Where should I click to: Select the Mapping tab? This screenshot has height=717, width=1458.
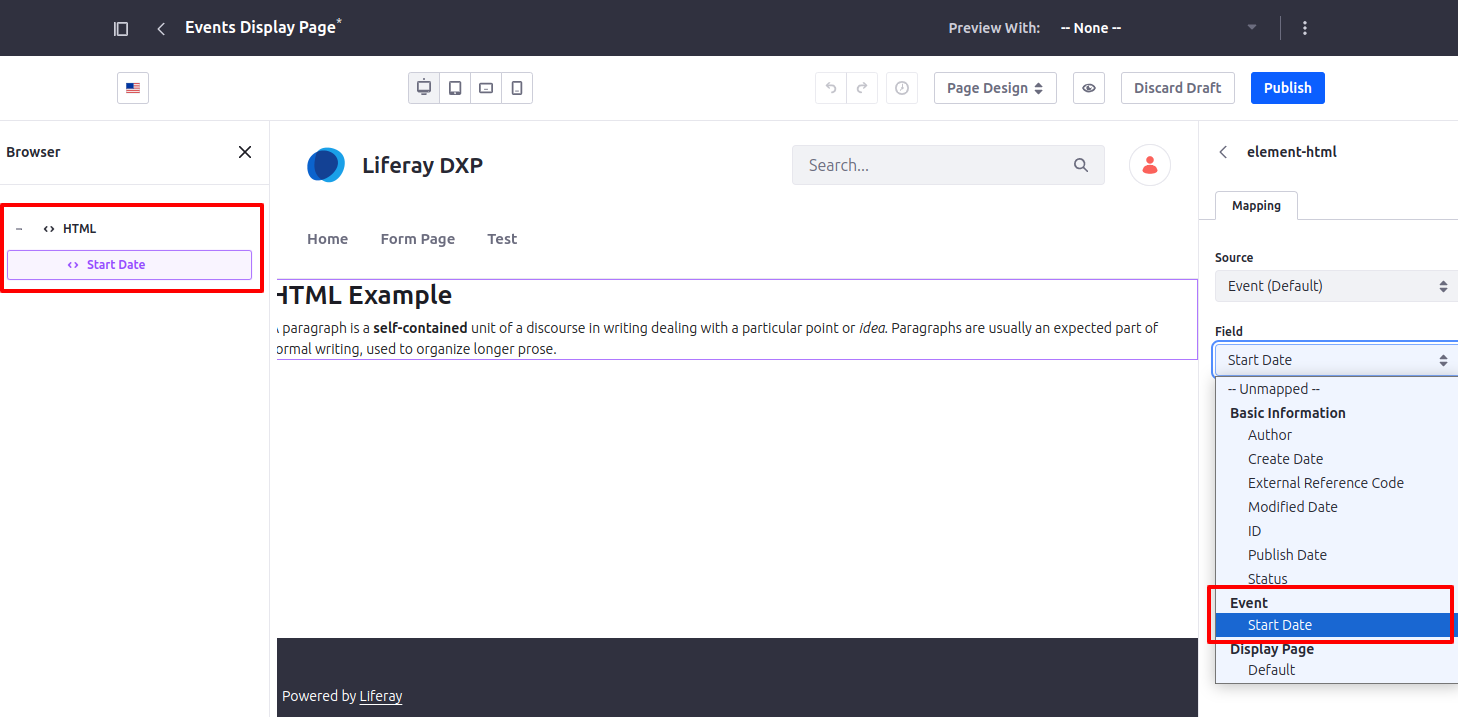(x=1256, y=205)
